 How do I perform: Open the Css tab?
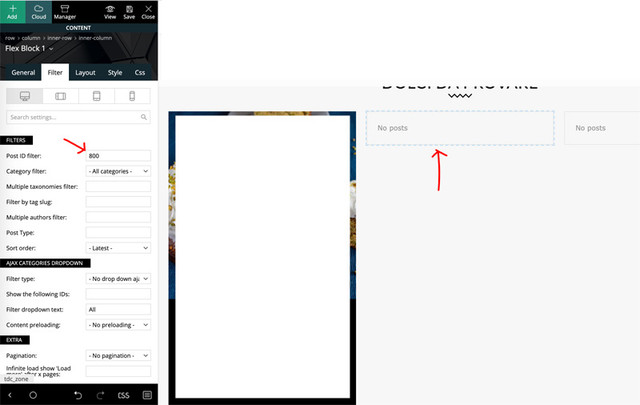(140, 72)
